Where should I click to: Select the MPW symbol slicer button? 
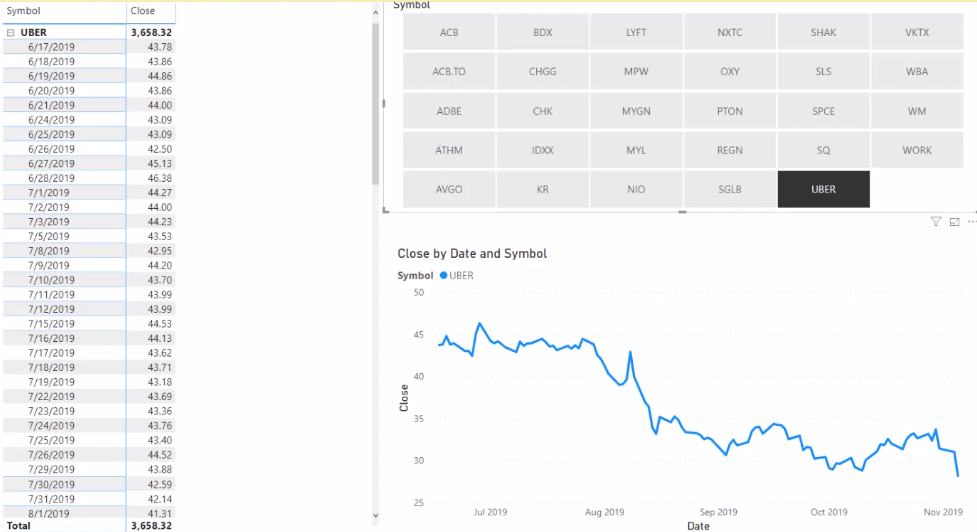[636, 71]
